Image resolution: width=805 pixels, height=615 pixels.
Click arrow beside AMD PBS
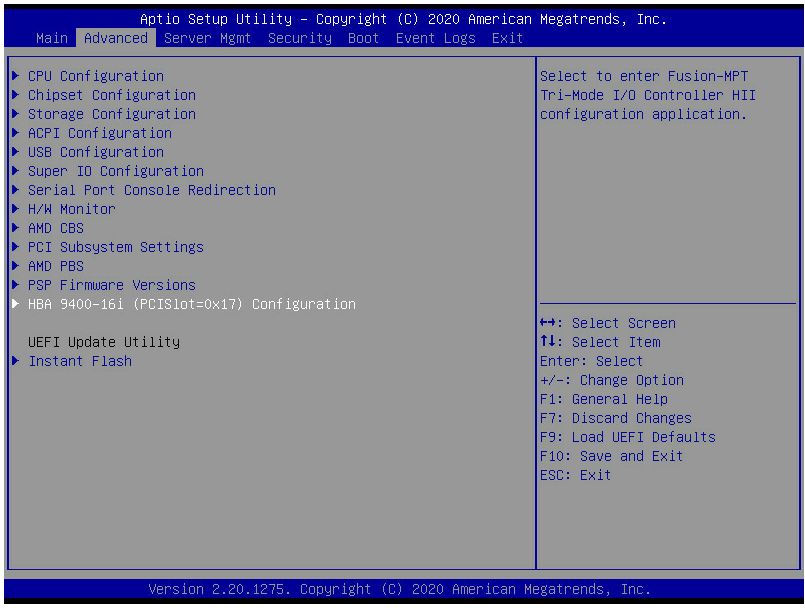(x=16, y=266)
